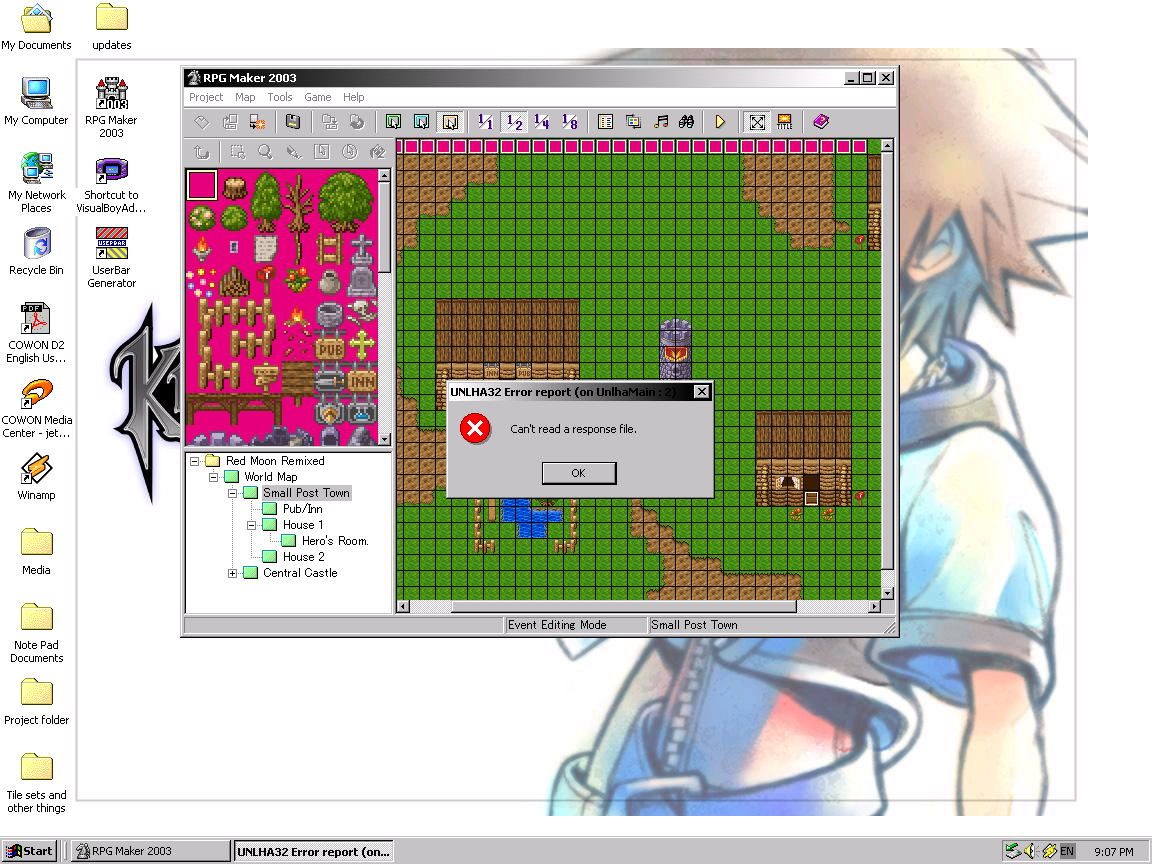Select the rectangular Selection tool
This screenshot has width=1152, height=864.
[x=237, y=152]
